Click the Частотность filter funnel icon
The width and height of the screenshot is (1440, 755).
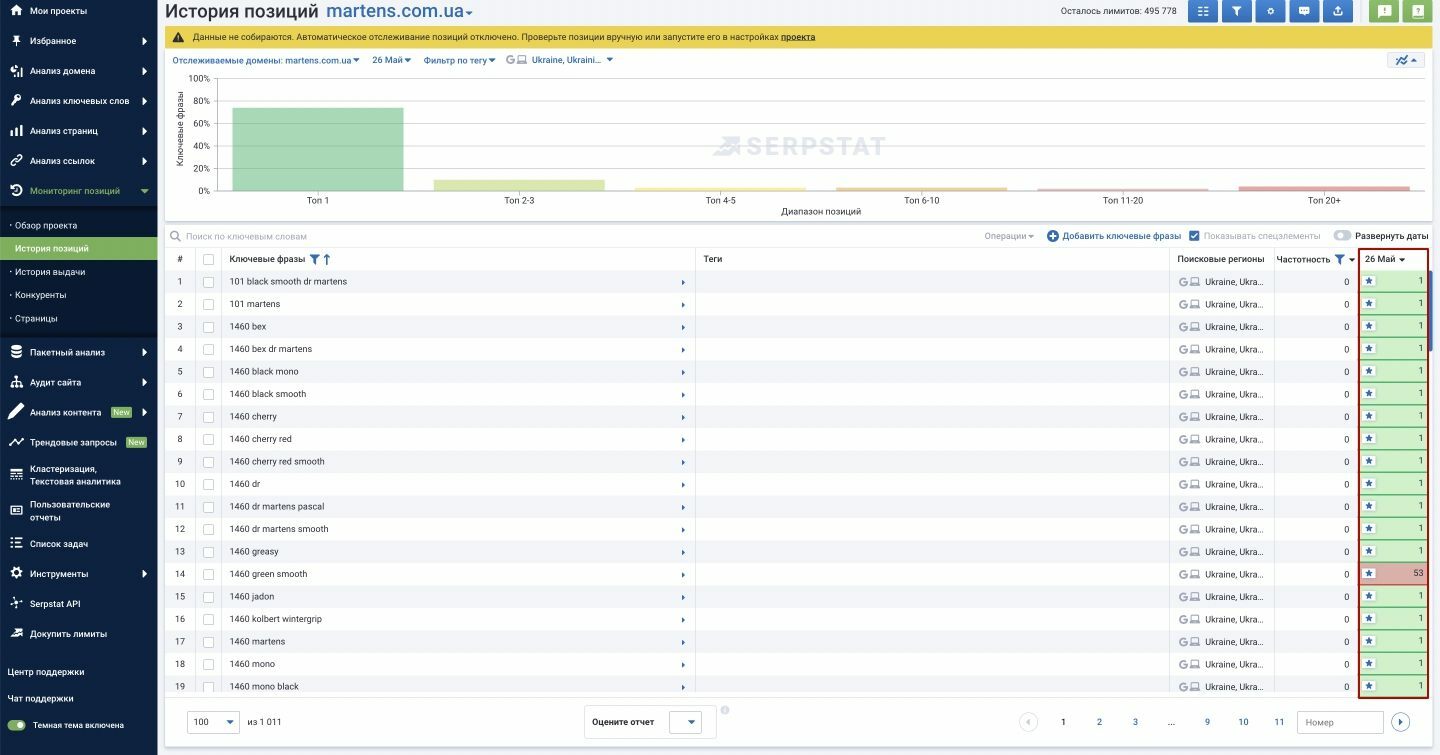pos(1340,260)
